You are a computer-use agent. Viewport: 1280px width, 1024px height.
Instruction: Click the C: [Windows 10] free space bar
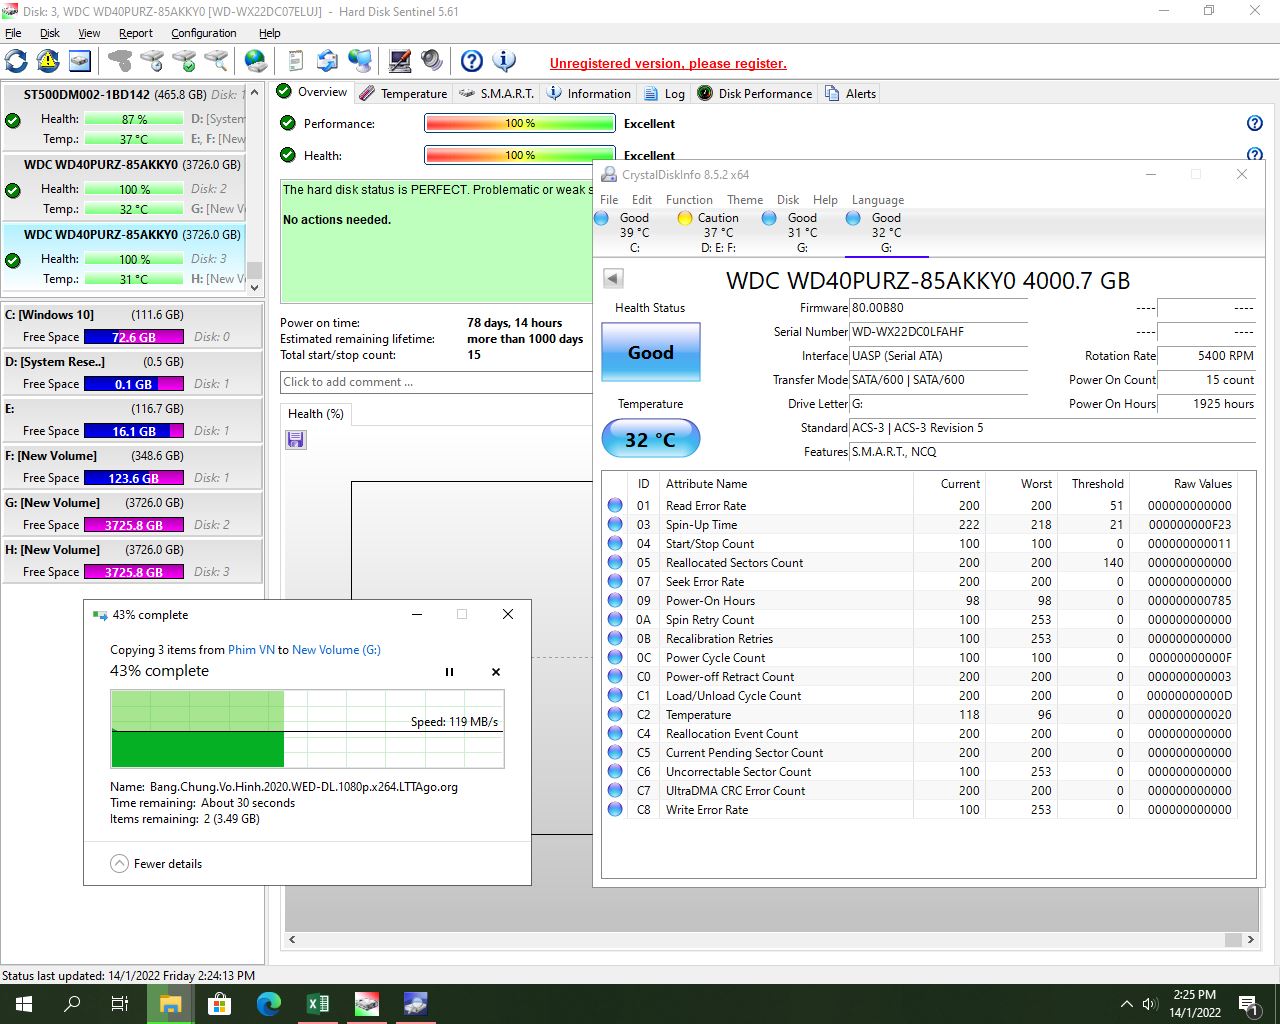click(134, 337)
